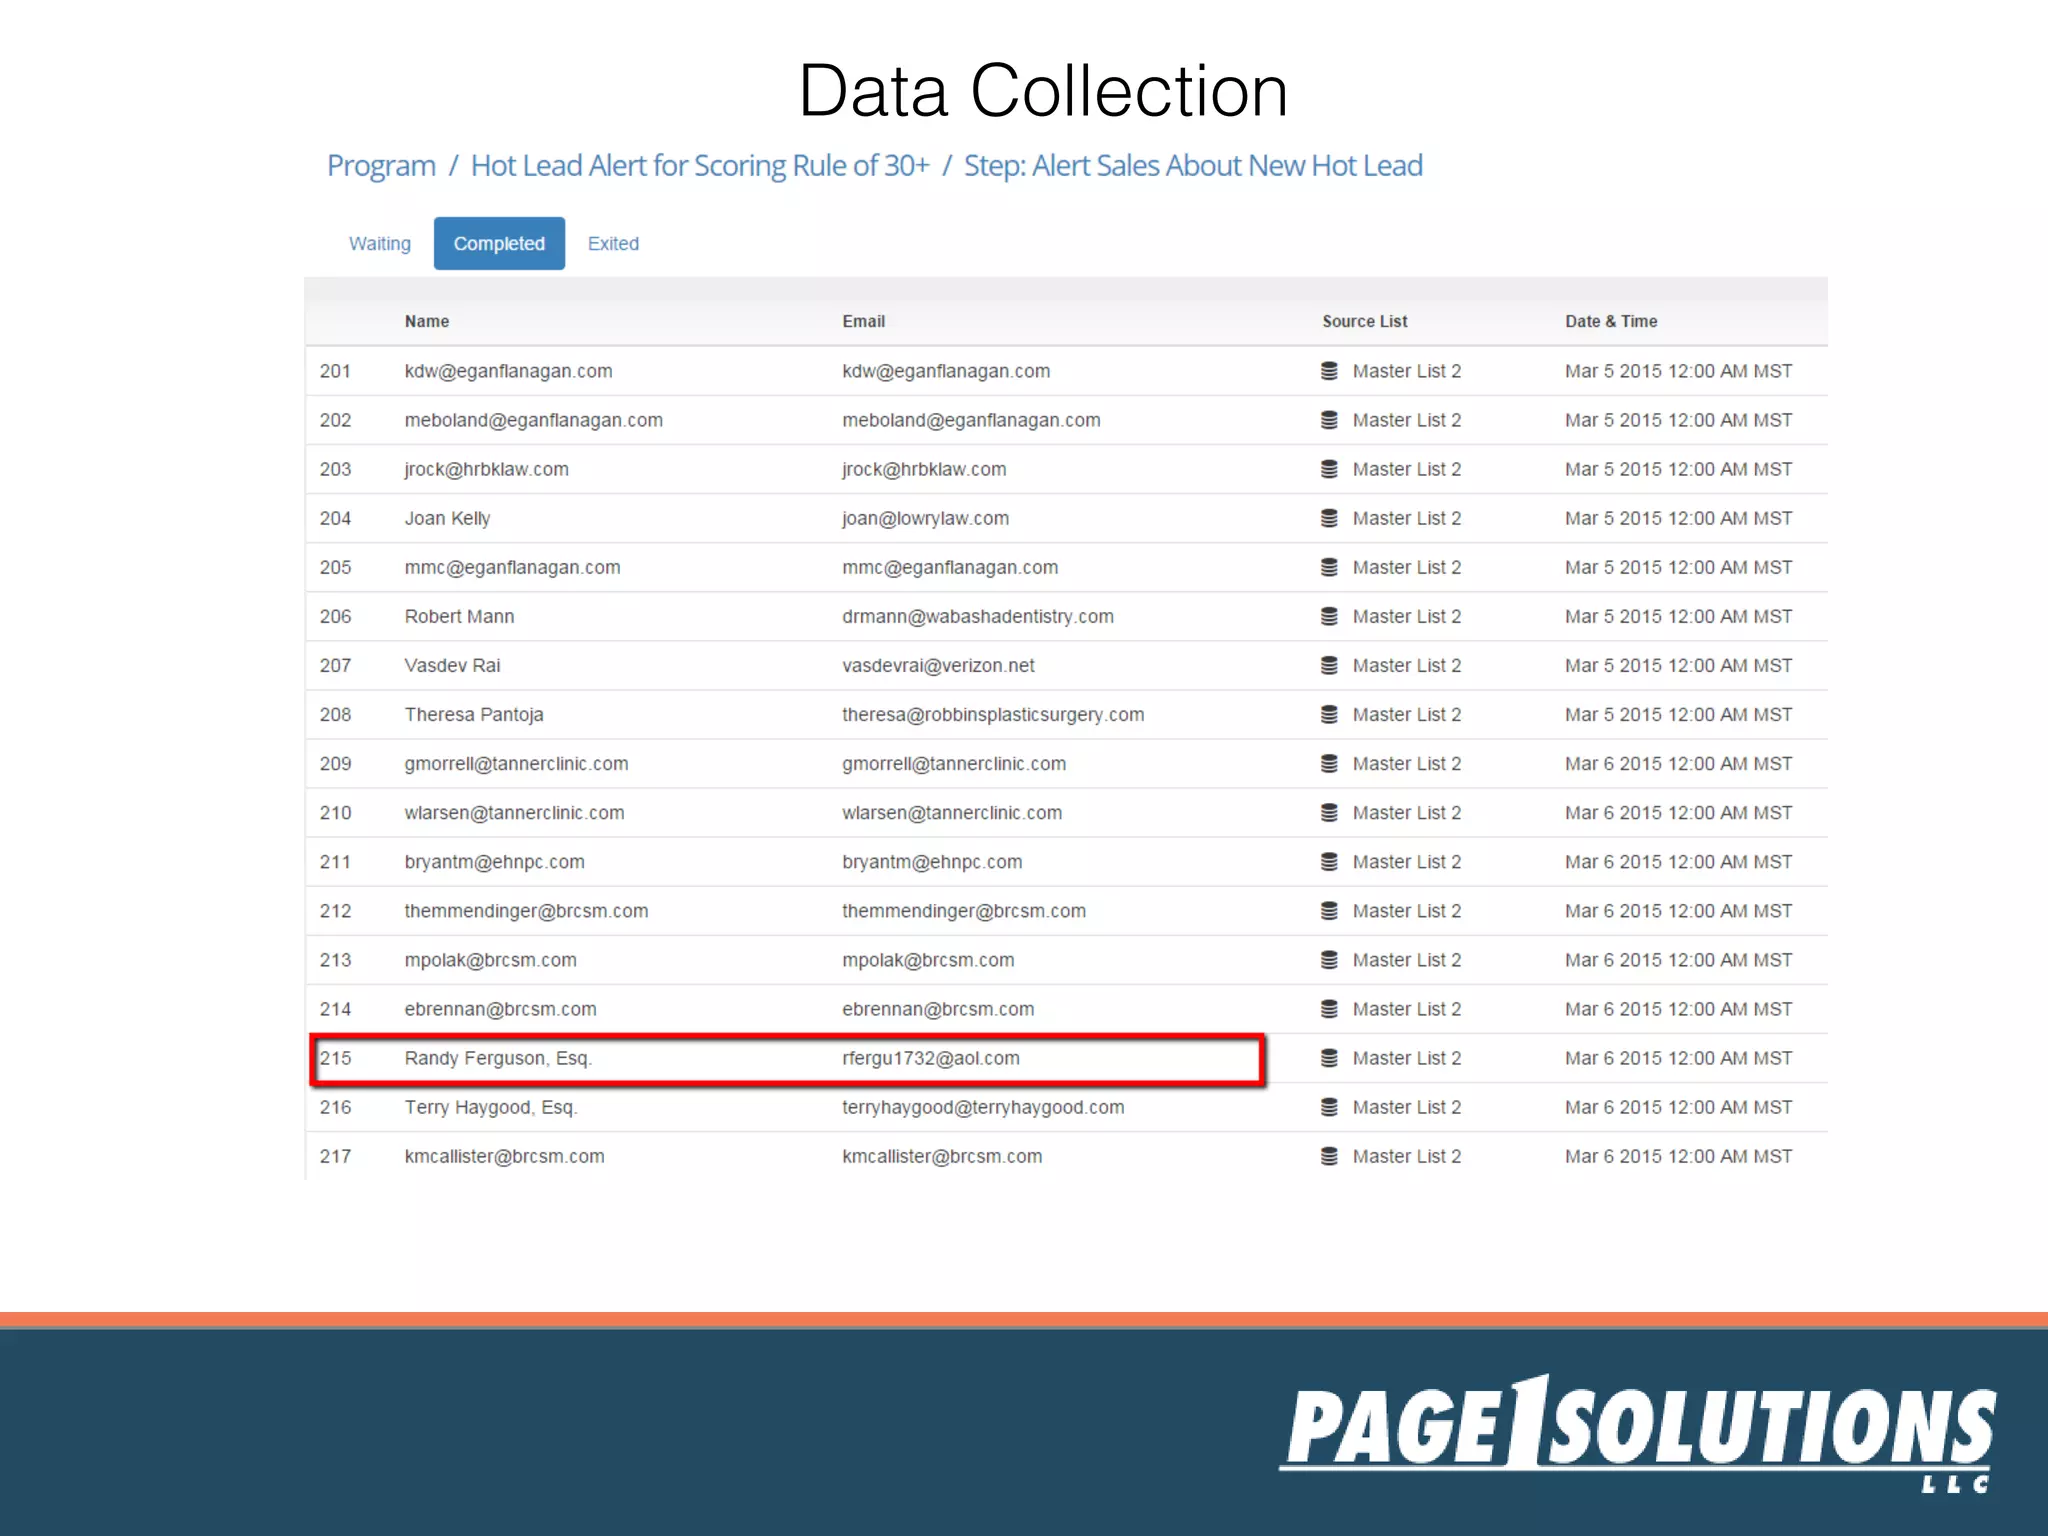Screen dimensions: 2048x1536
Task: Click the name mmc@eganflanagan.com in row 205
Action: (512, 567)
